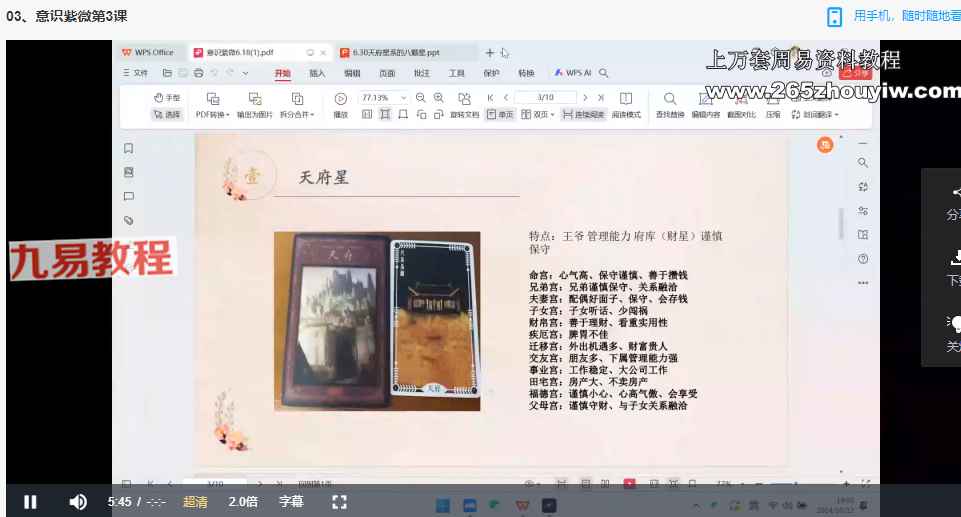Click the 3/10 page number field
Screen dimensions: 961x517
tap(546, 98)
